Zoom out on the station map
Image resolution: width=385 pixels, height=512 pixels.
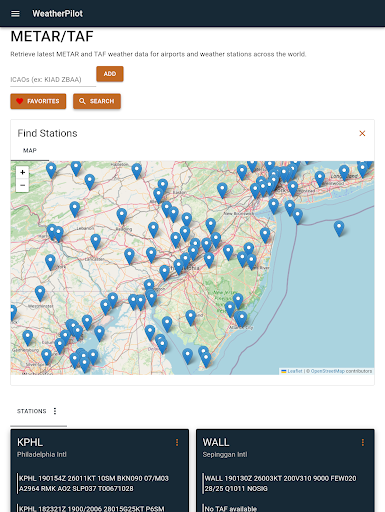pos(23,185)
